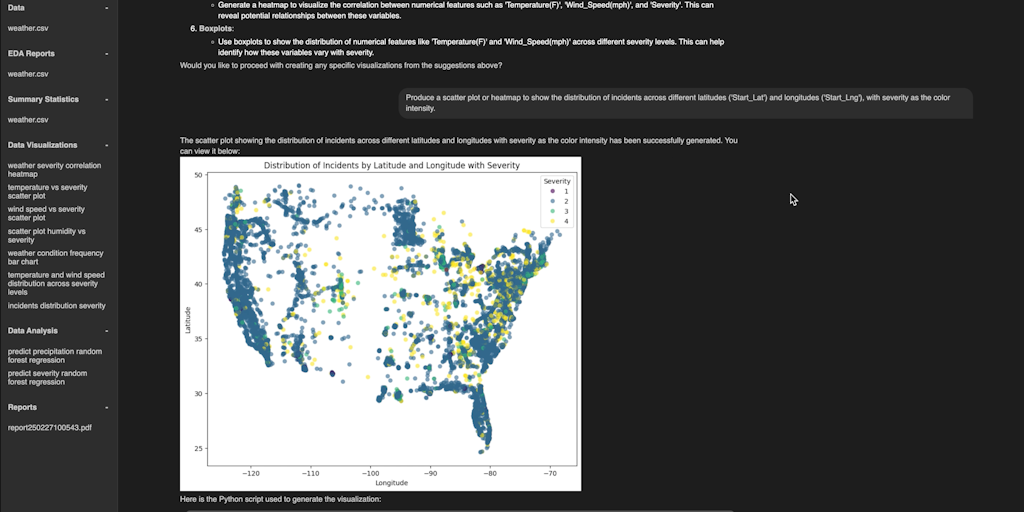Open incidents distribution severity visualization
1024x512 pixels.
57,306
